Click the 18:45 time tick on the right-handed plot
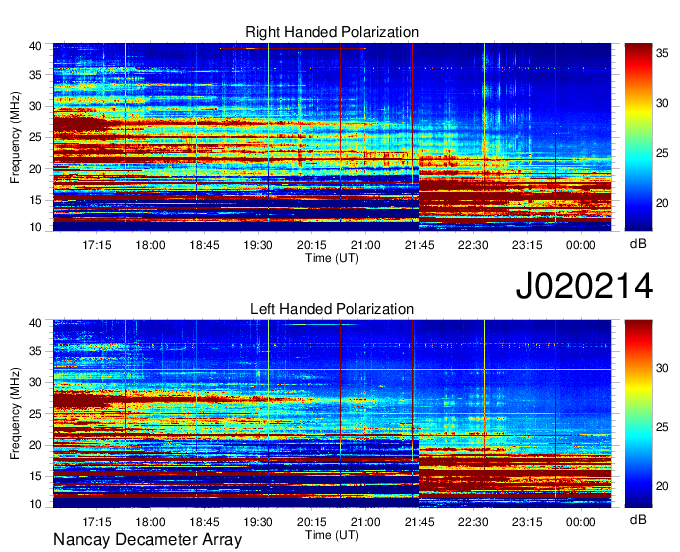 [204, 245]
